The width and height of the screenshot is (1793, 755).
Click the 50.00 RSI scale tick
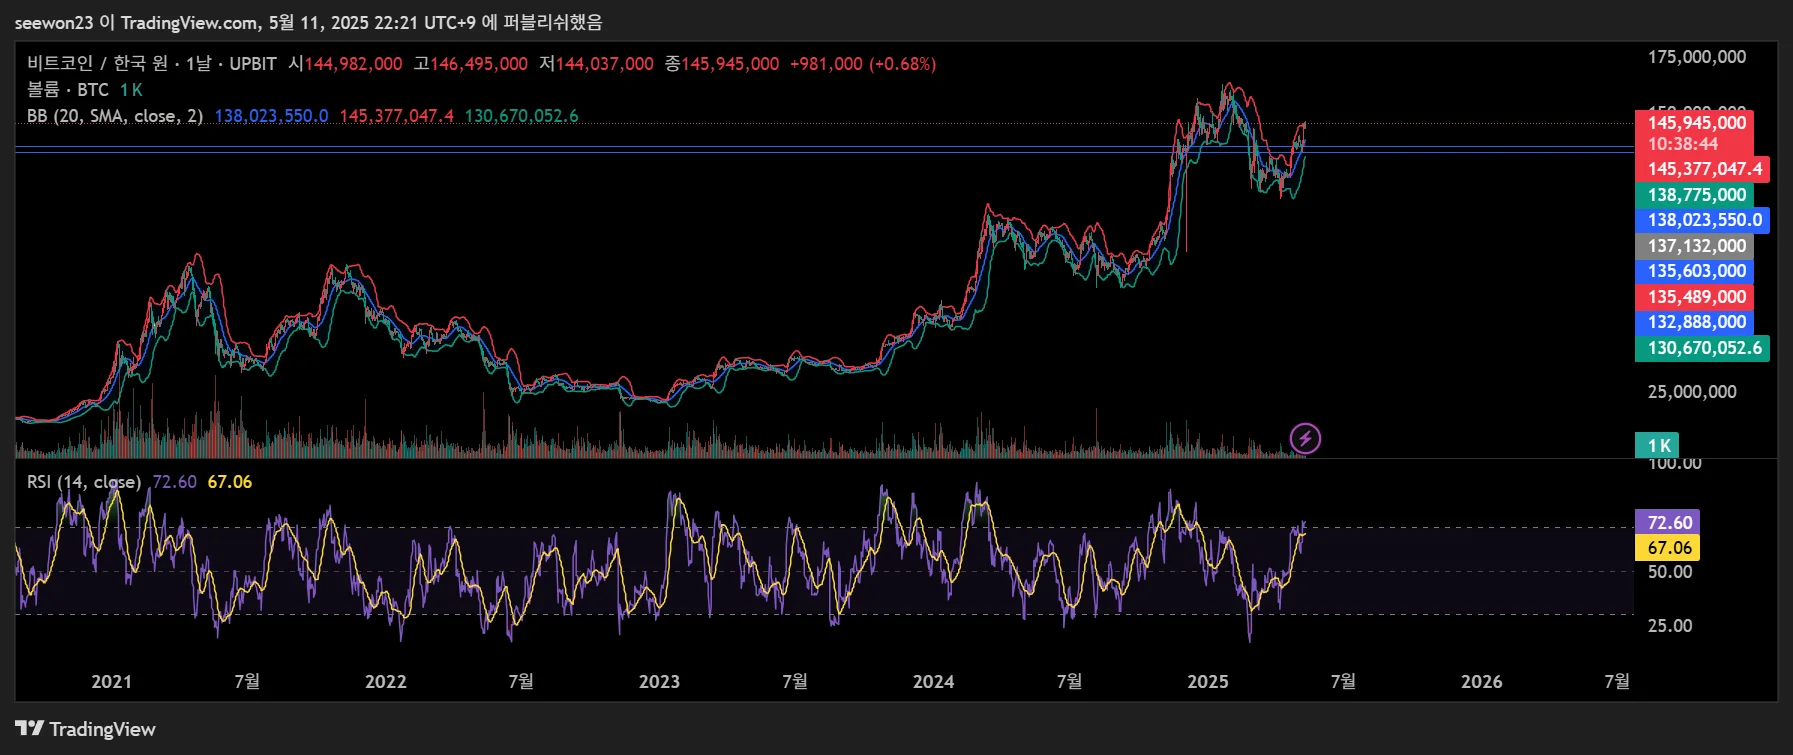point(1670,572)
